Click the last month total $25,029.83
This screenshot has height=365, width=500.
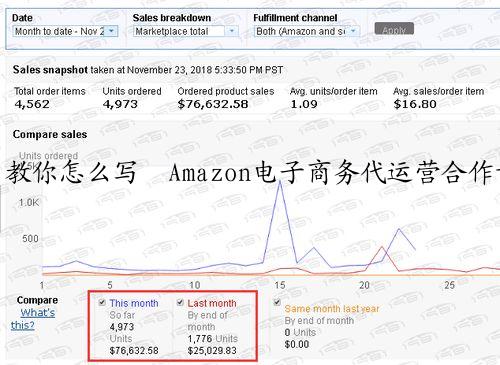(212, 351)
